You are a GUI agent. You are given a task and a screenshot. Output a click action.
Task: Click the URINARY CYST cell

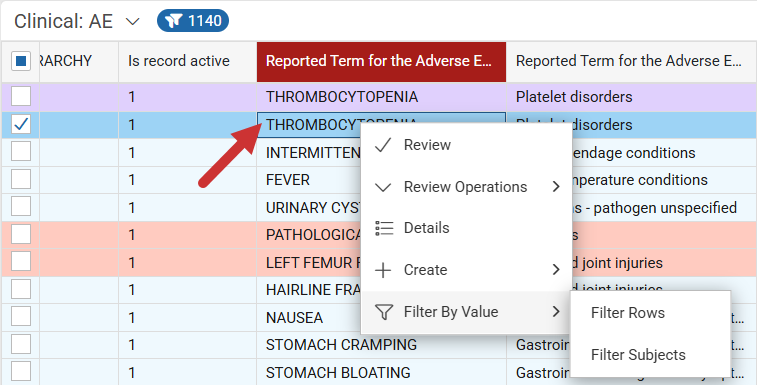pos(309,208)
